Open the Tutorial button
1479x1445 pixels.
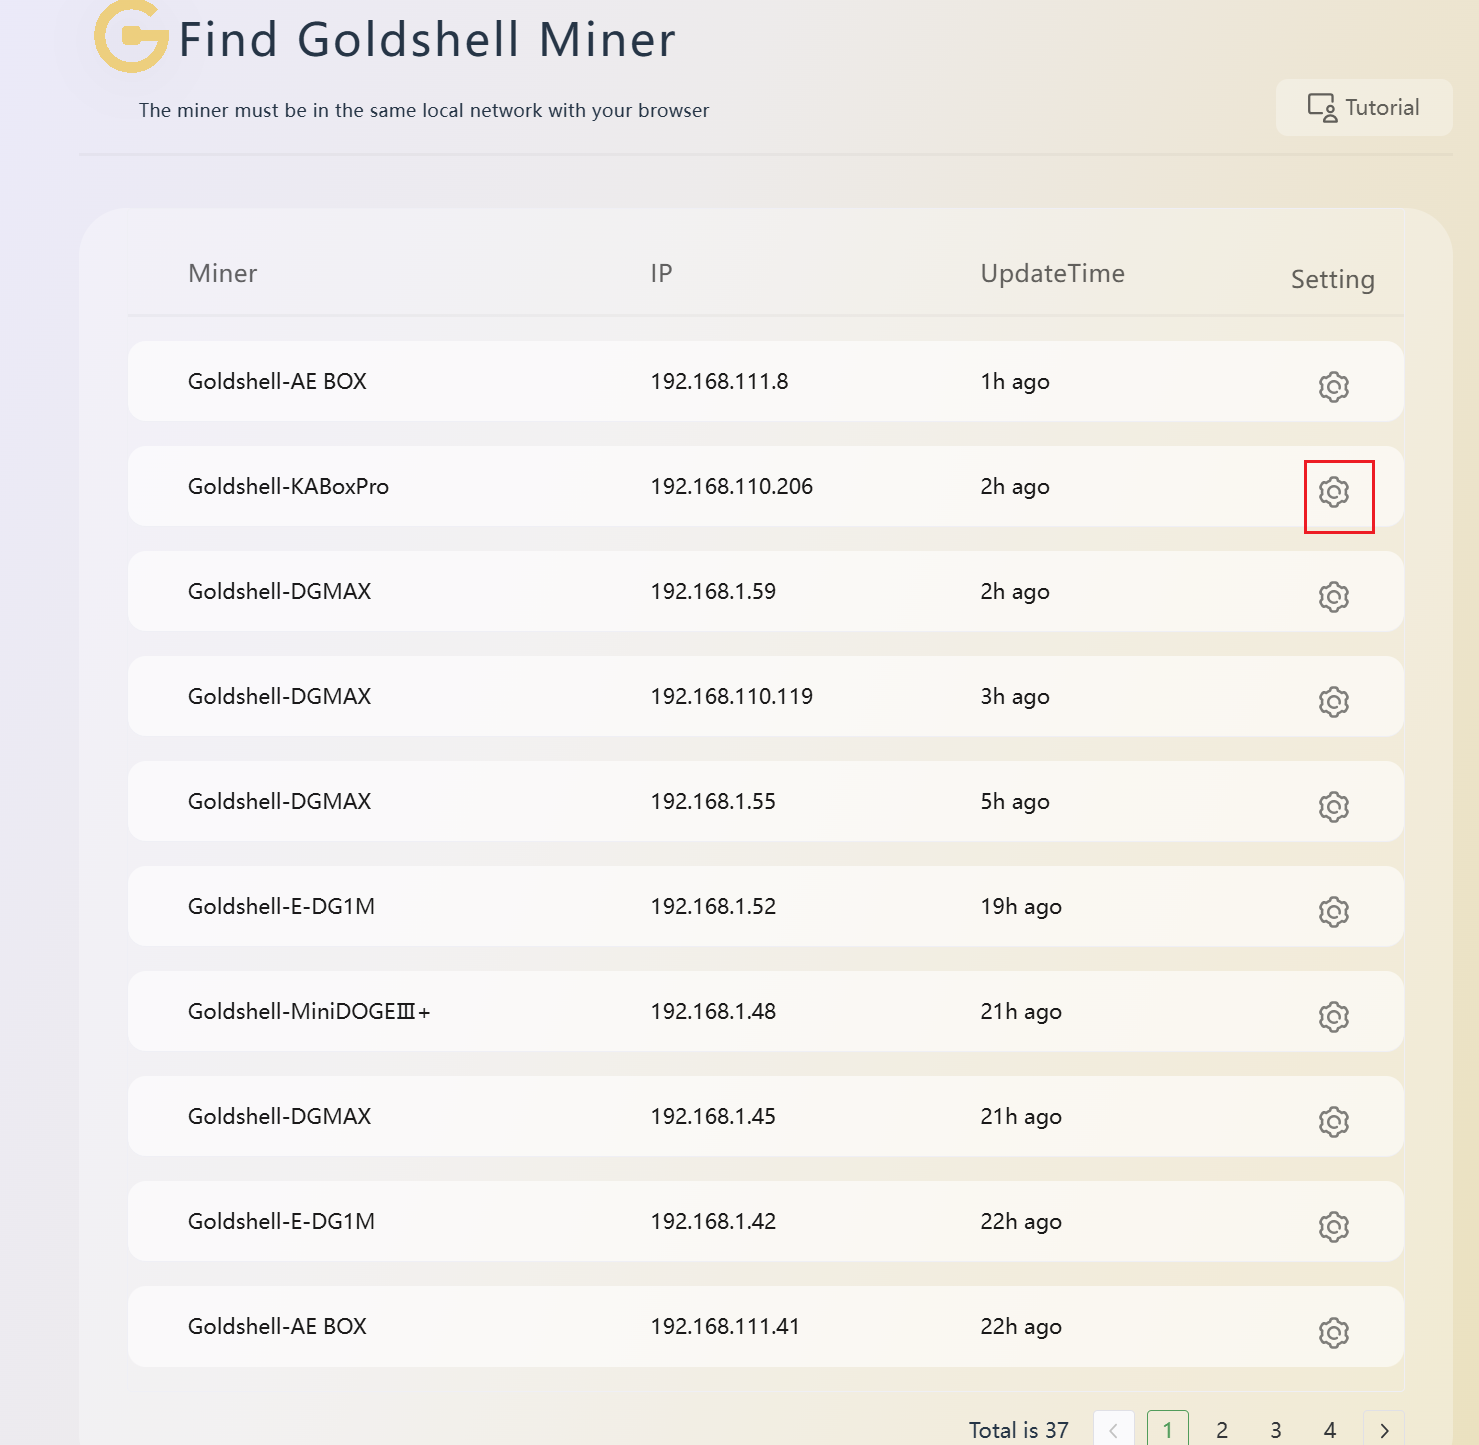1364,107
